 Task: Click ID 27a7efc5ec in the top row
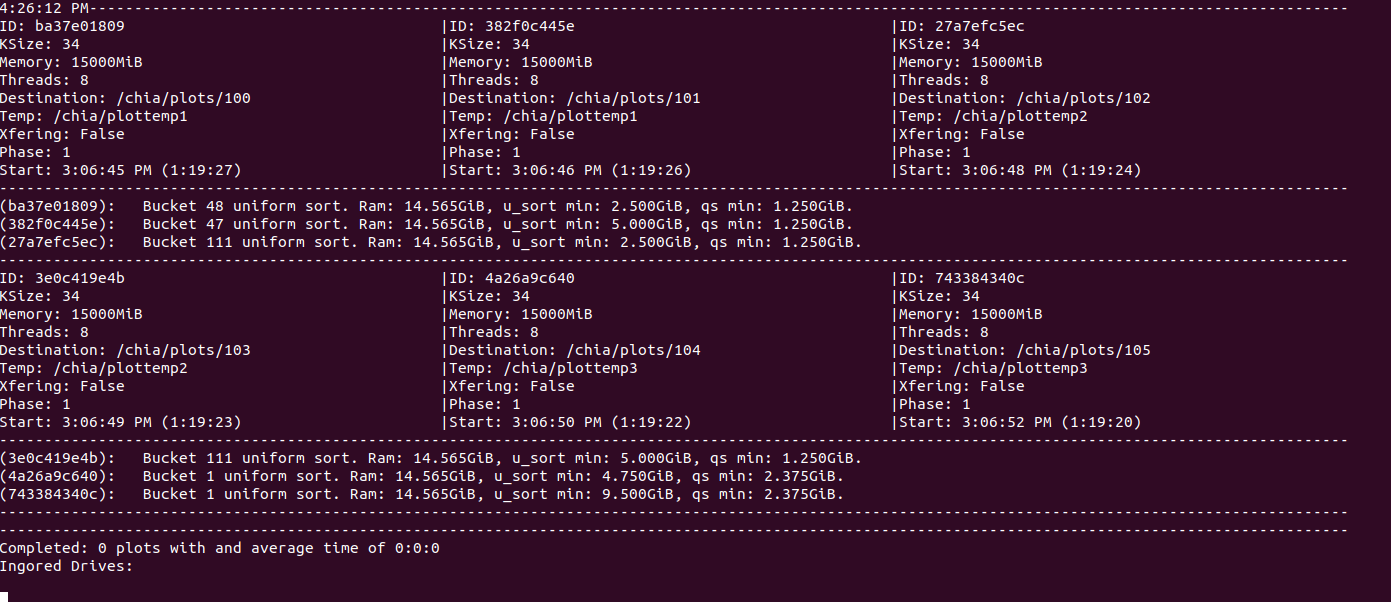click(x=962, y=26)
